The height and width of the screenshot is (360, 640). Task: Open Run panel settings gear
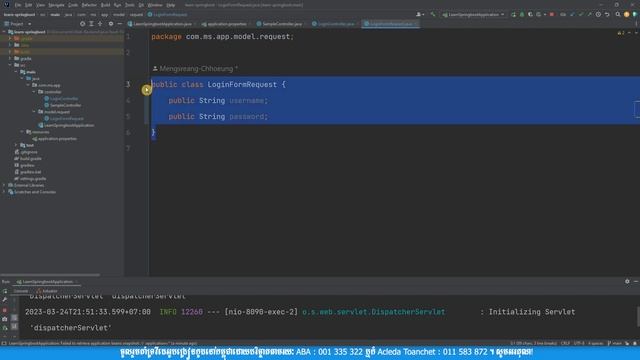click(627, 282)
